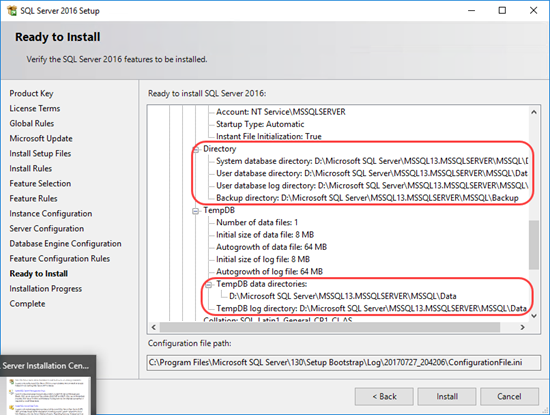Select Installation Progress step in sidebar
Image resolution: width=550 pixels, height=415 pixels.
[46, 289]
